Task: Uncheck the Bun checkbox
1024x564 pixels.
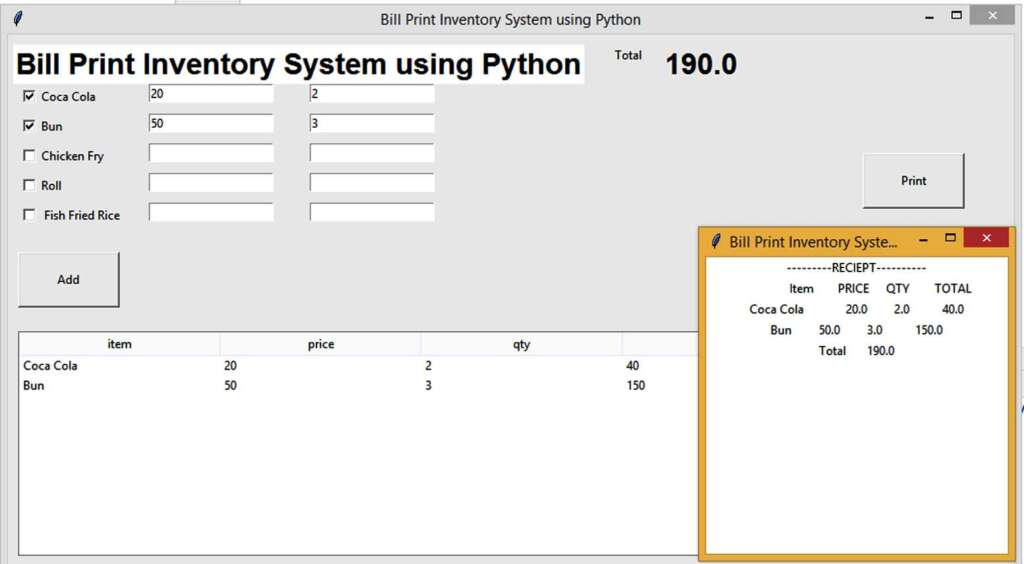Action: click(28, 126)
